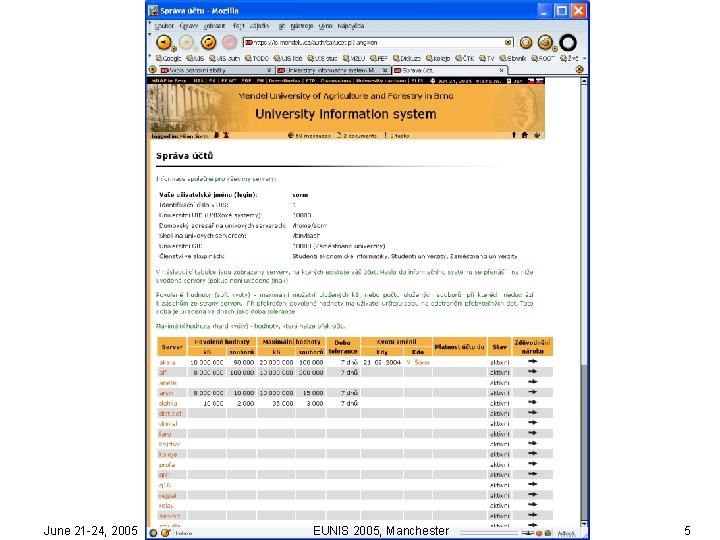Open the MZLU bookmark
This screenshot has height=540, width=720.
pyautogui.click(x=354, y=58)
